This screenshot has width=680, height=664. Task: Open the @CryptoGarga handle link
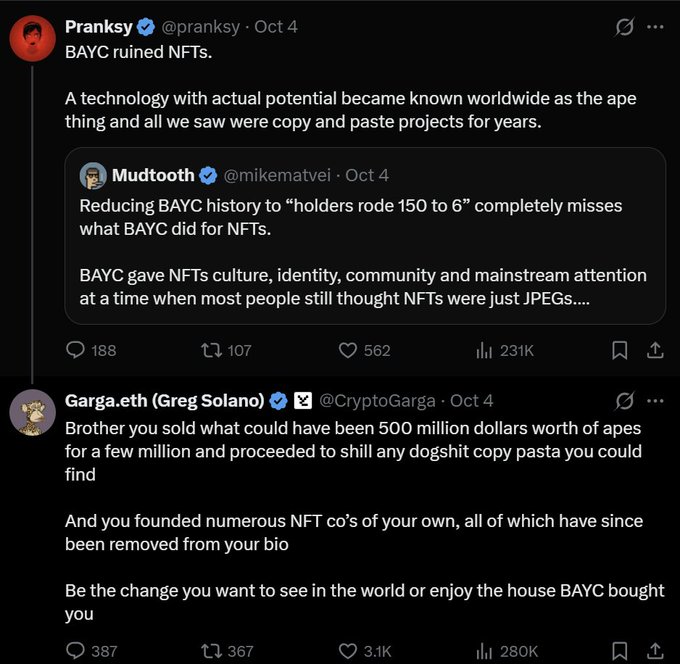pyautogui.click(x=377, y=401)
